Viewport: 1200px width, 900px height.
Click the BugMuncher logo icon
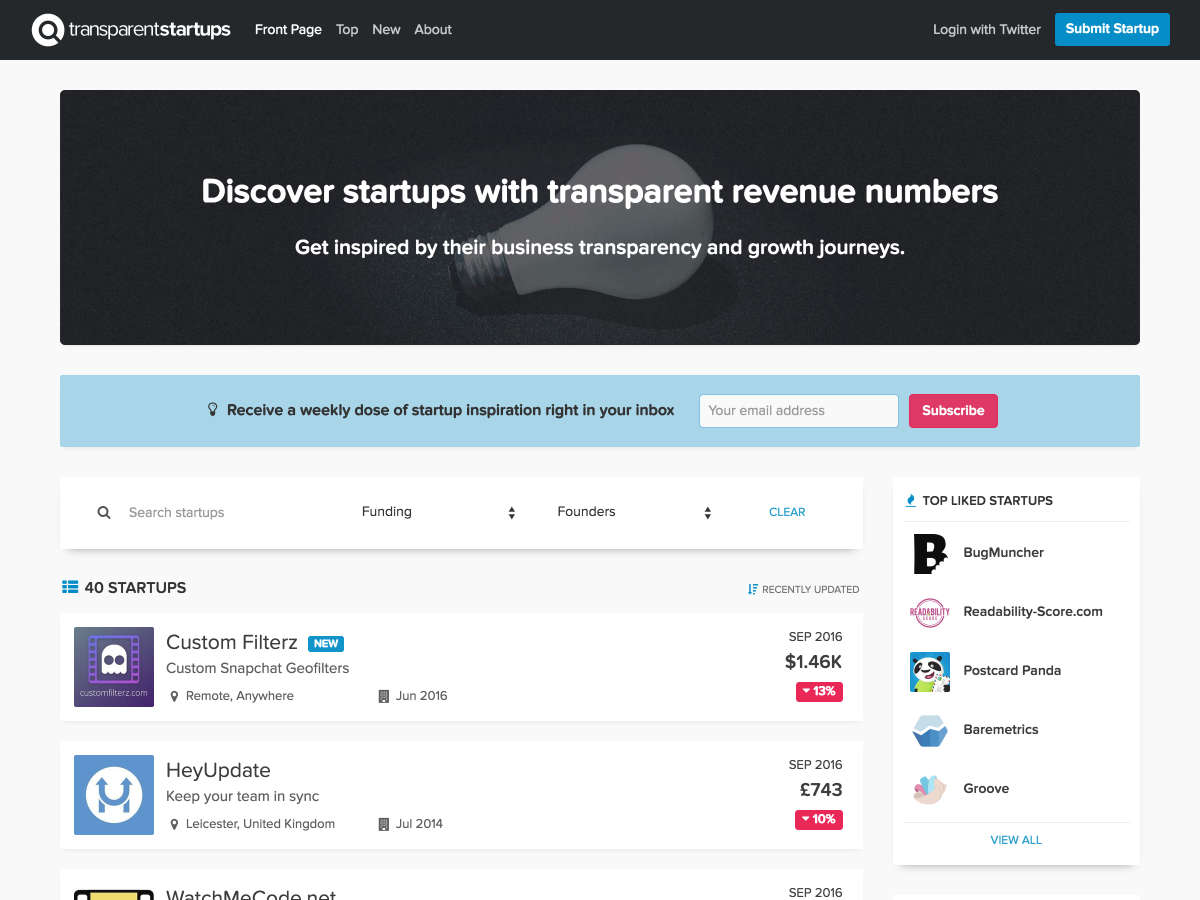(x=930, y=553)
